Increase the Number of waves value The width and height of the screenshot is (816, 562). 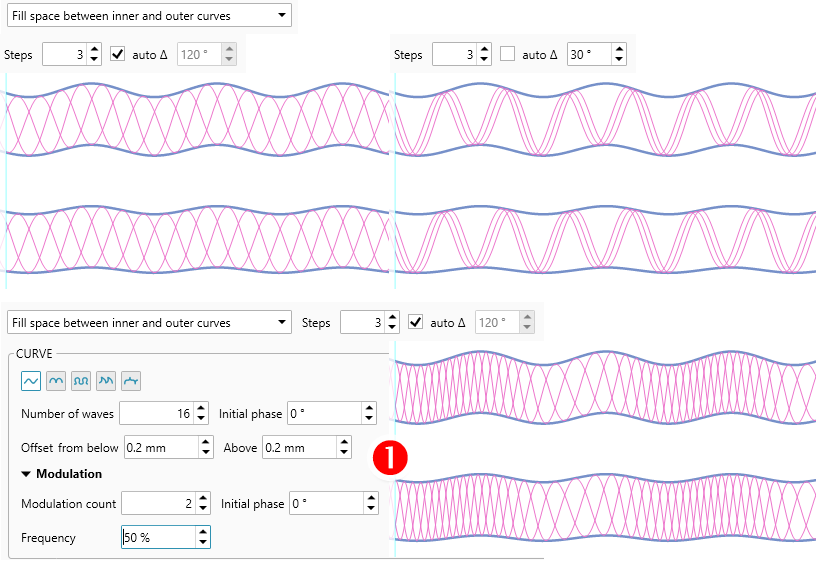[x=201, y=408]
